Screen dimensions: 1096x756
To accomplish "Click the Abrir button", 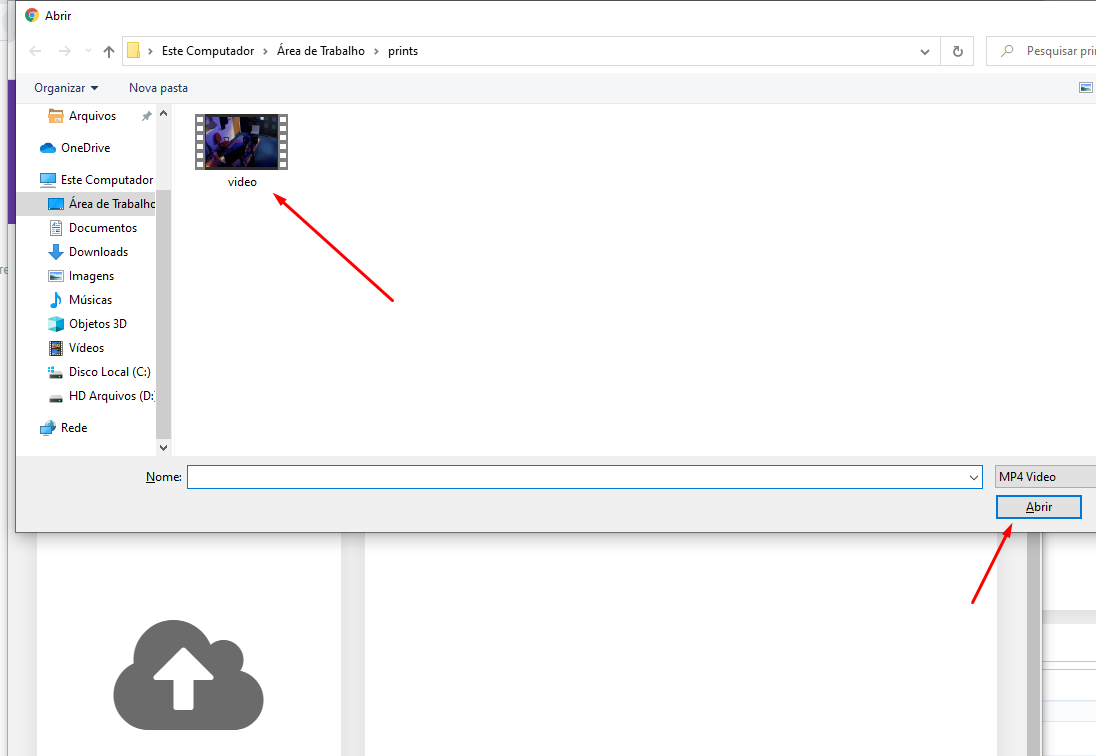I will [x=1039, y=507].
